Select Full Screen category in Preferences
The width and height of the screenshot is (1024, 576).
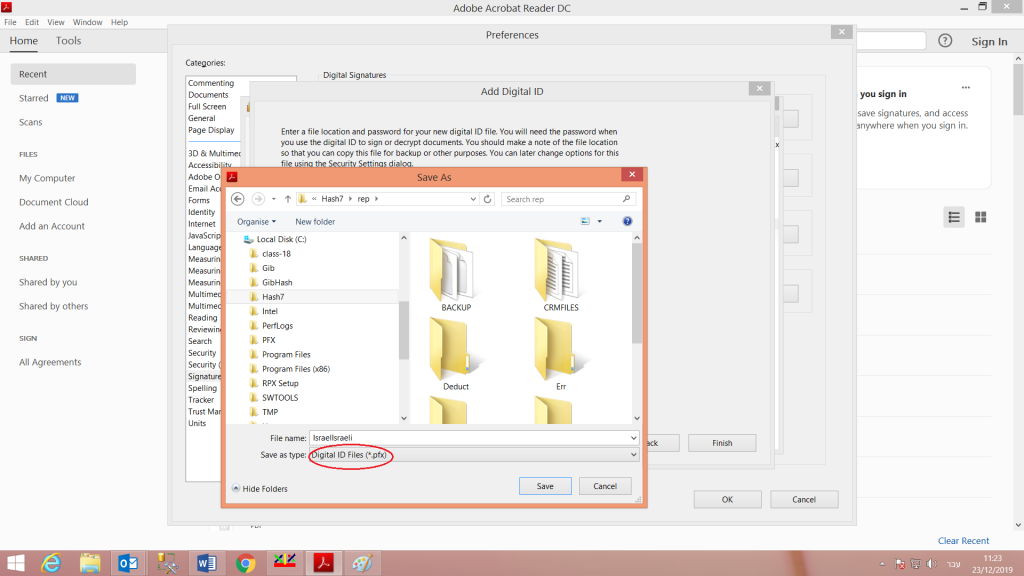pyautogui.click(x=207, y=106)
